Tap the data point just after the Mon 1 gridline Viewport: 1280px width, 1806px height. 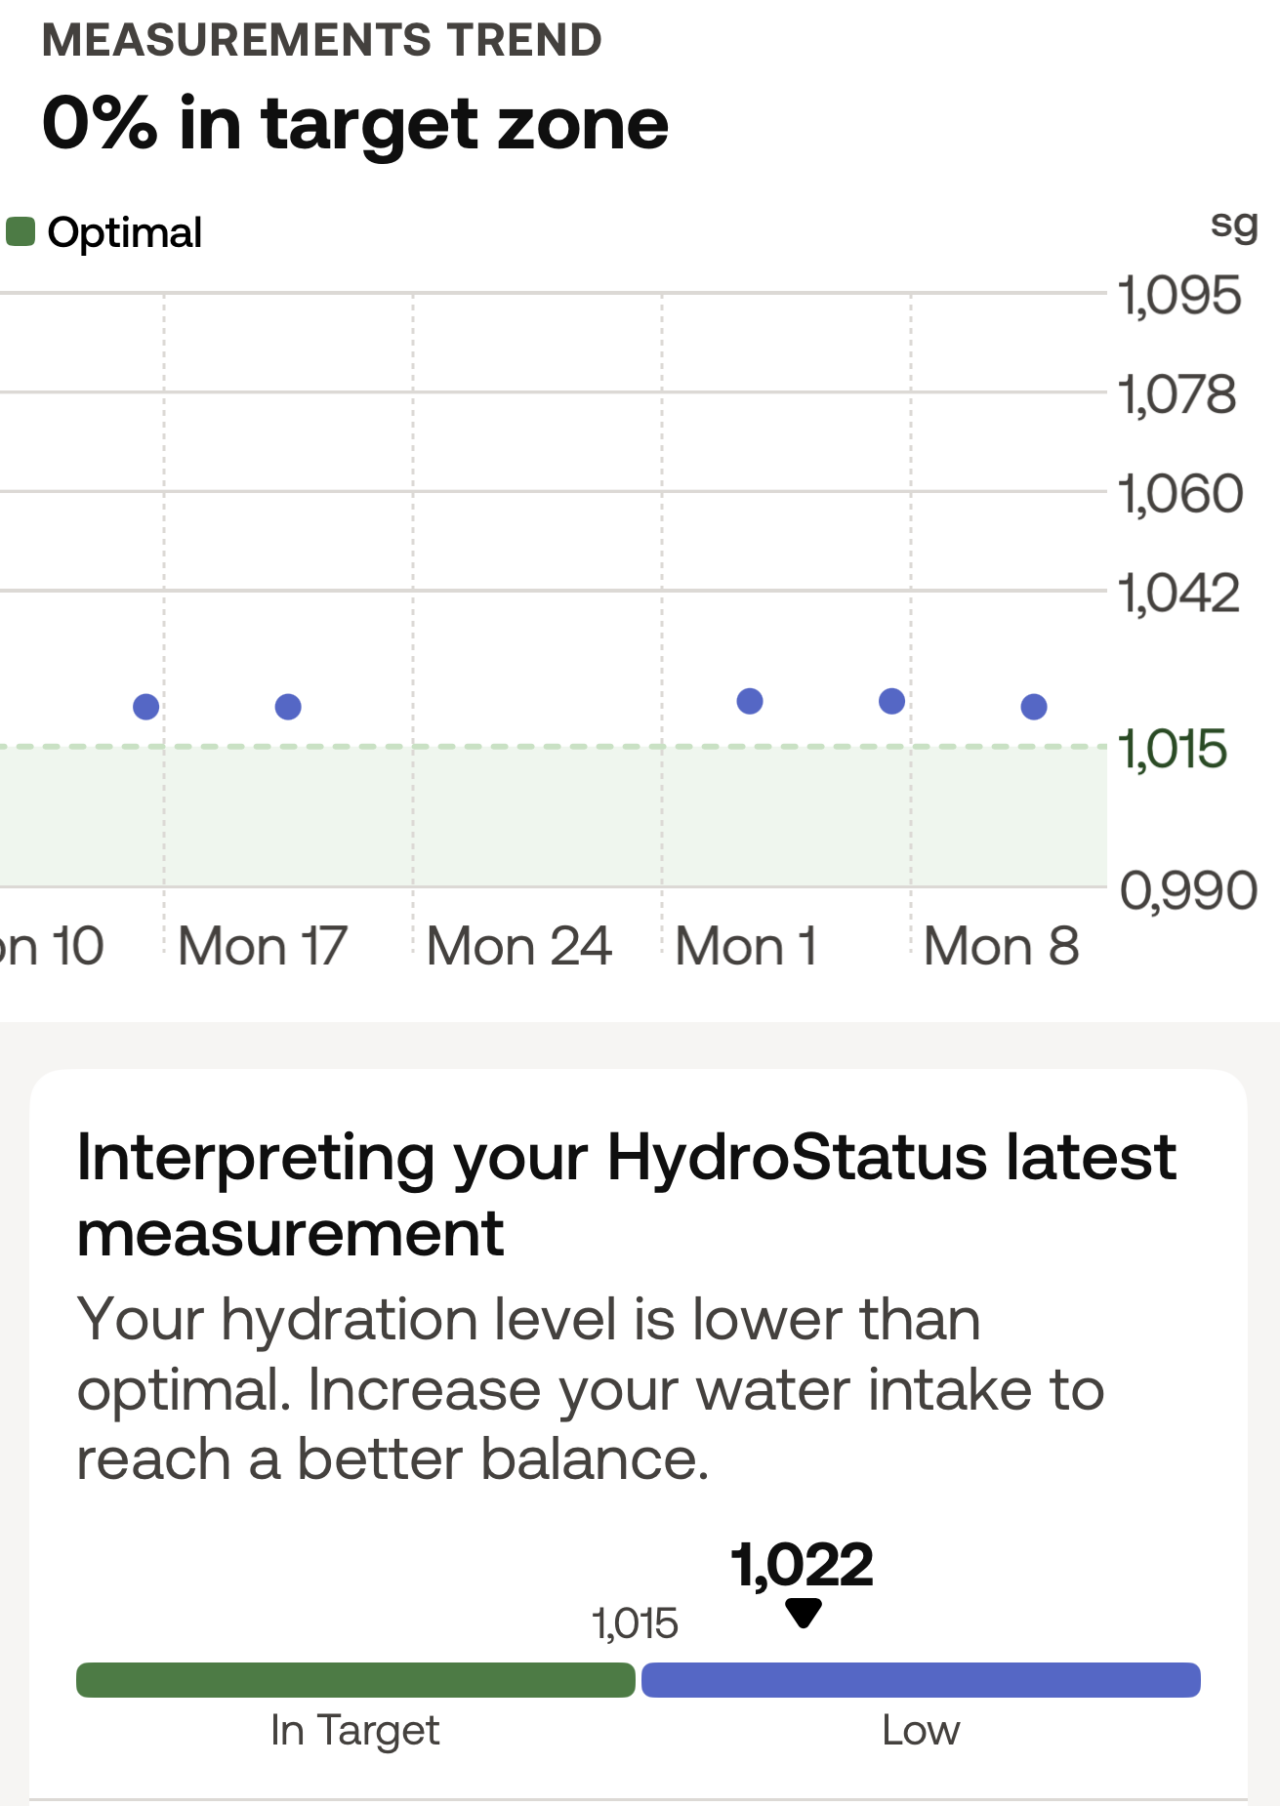(x=750, y=701)
